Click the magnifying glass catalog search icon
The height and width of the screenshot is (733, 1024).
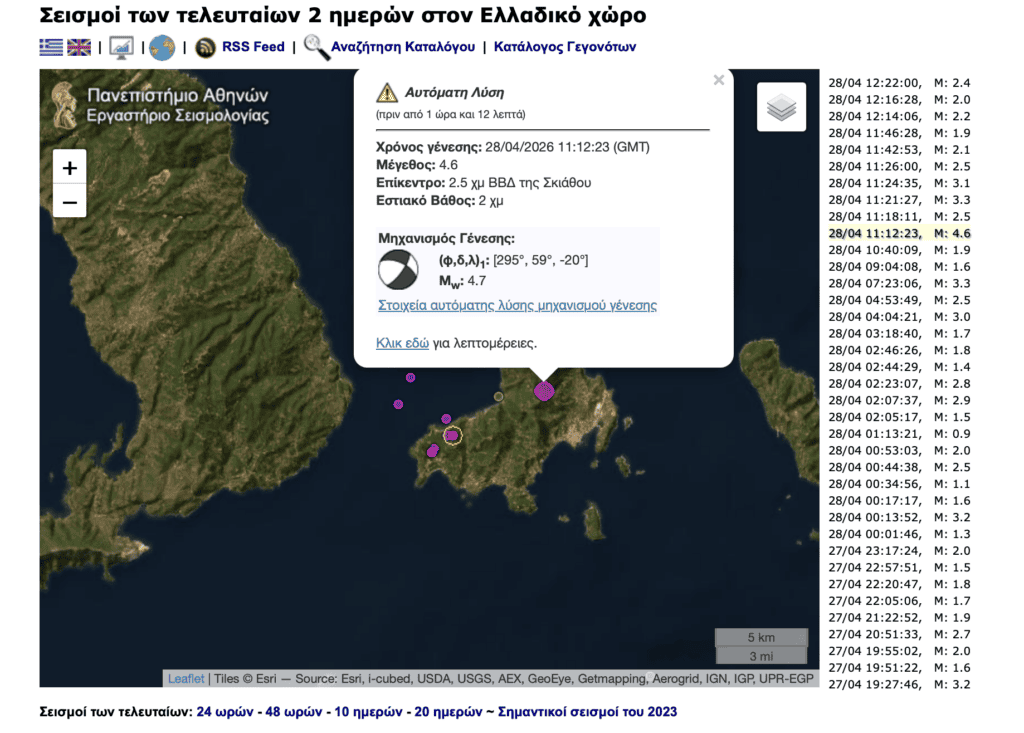coord(316,47)
